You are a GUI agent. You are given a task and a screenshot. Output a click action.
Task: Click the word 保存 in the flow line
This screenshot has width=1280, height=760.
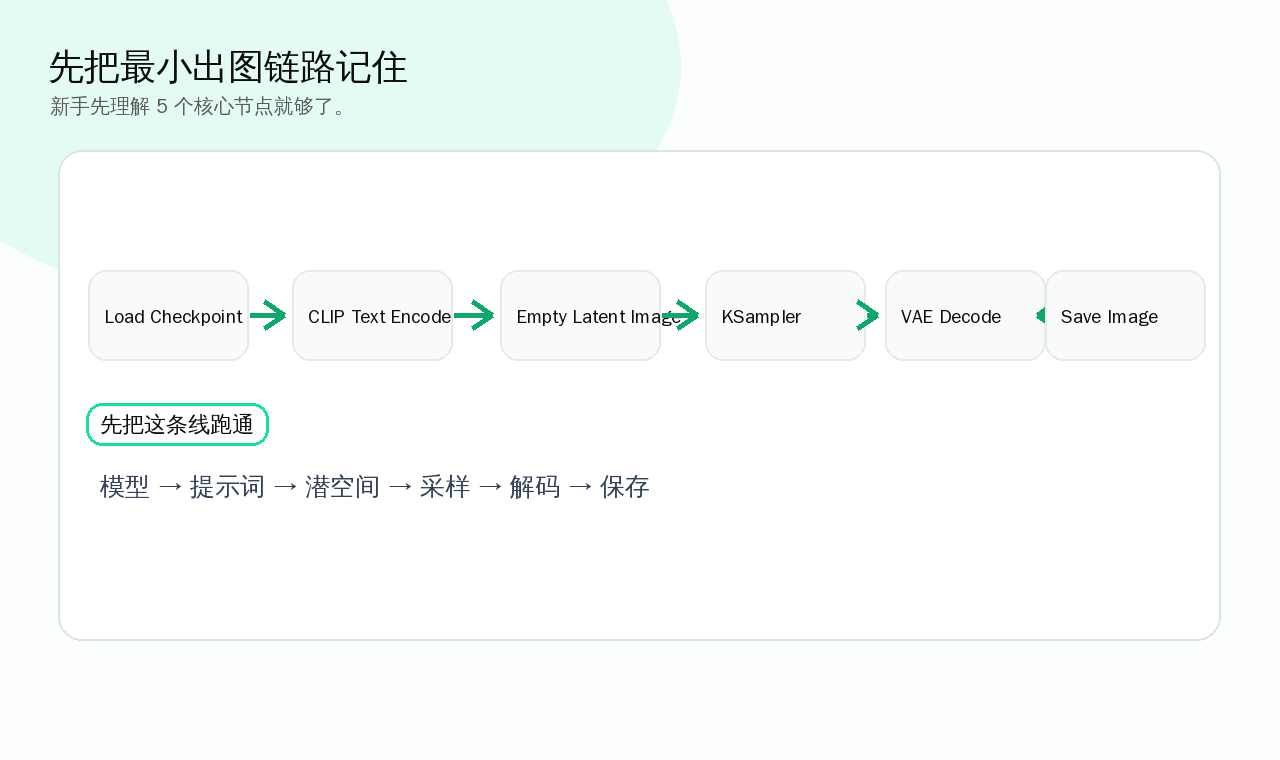625,487
